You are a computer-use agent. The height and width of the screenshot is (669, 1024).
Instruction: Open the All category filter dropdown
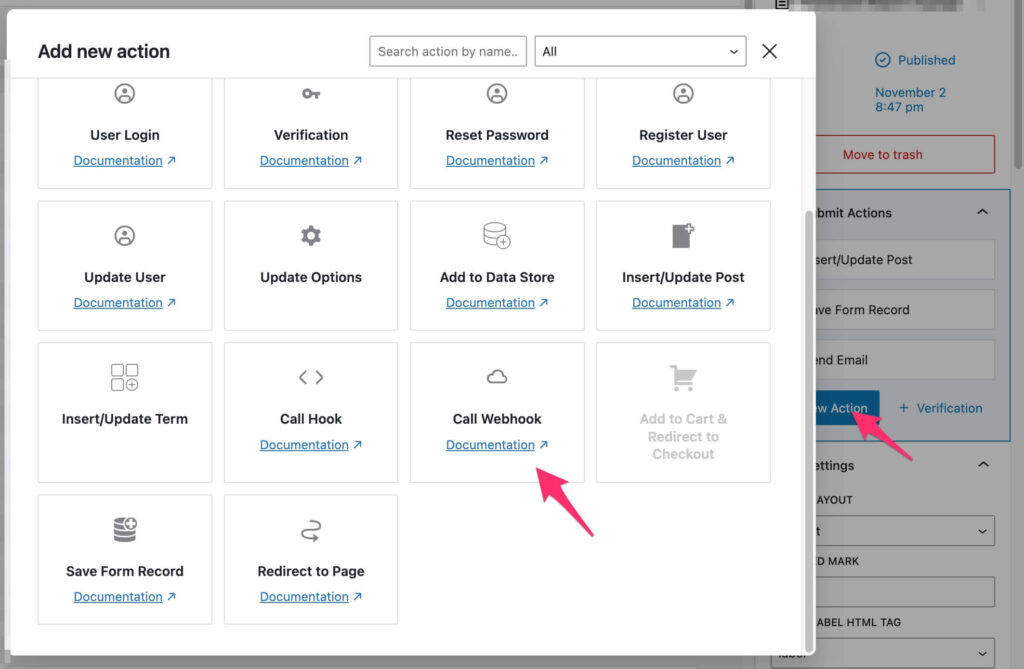[x=640, y=52]
